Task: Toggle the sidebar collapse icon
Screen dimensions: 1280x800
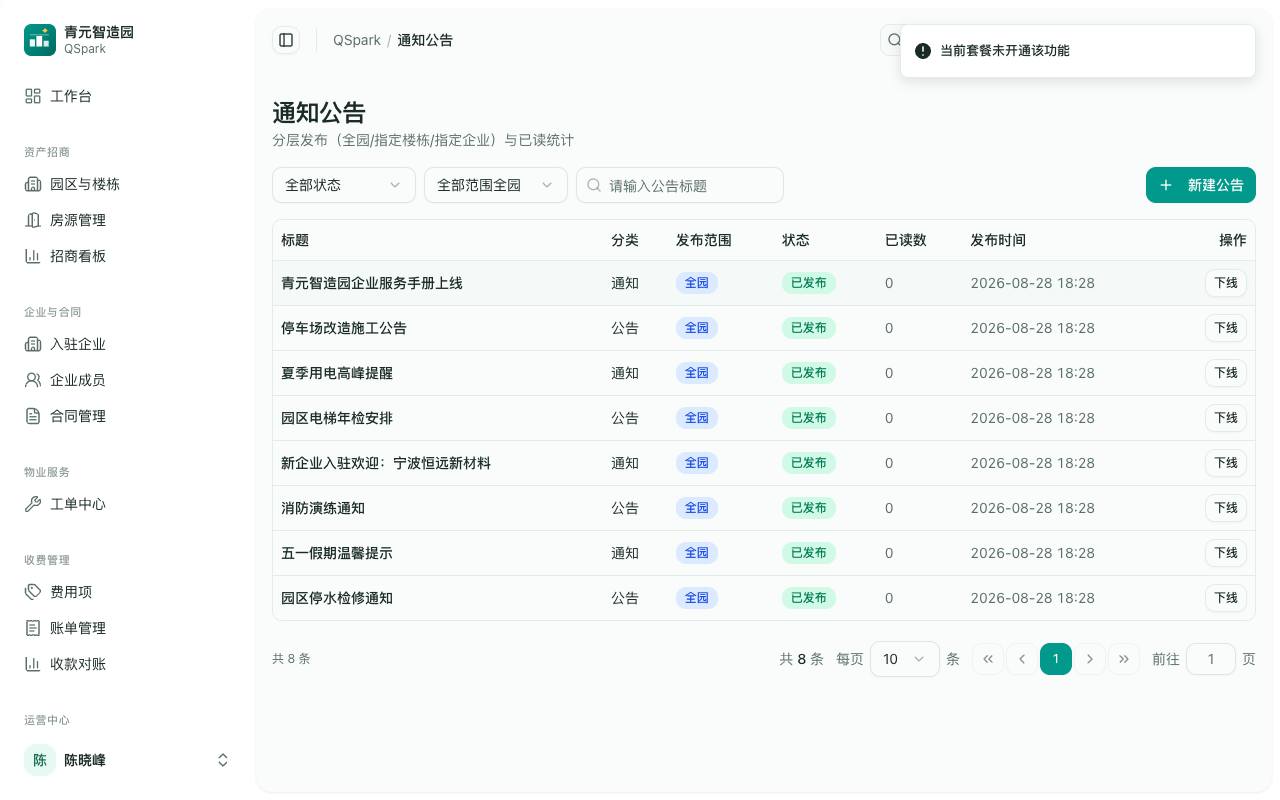Action: [286, 40]
